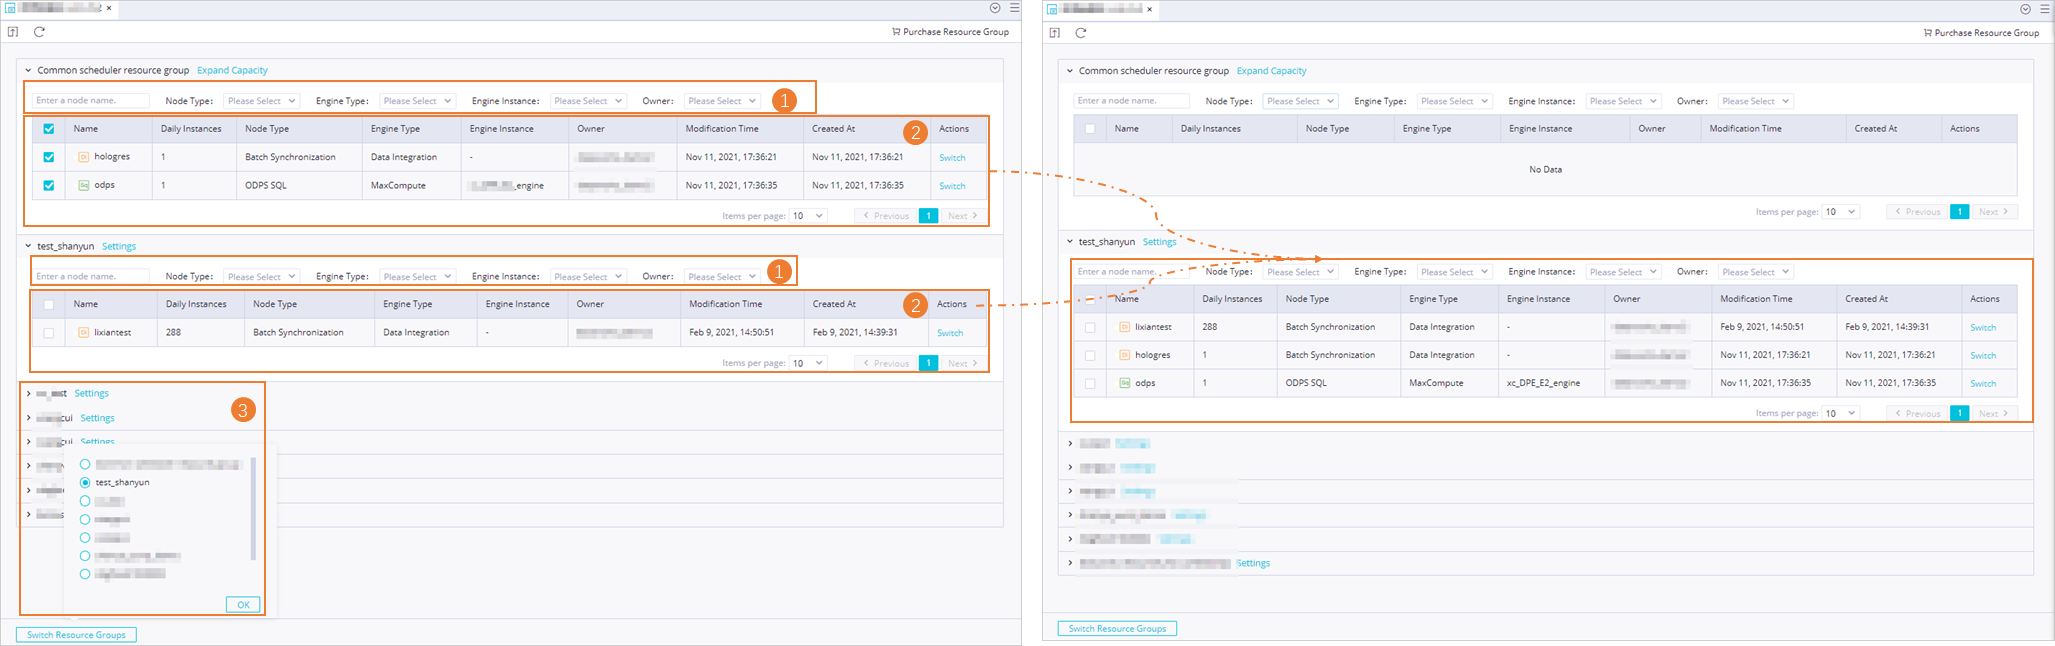Click Switch Resource Groups button in the left window
The height and width of the screenshot is (646, 2055).
point(76,635)
